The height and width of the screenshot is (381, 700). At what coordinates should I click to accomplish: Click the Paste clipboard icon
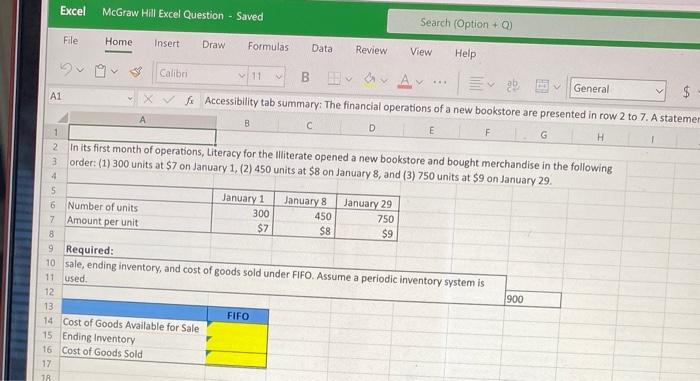[x=100, y=71]
